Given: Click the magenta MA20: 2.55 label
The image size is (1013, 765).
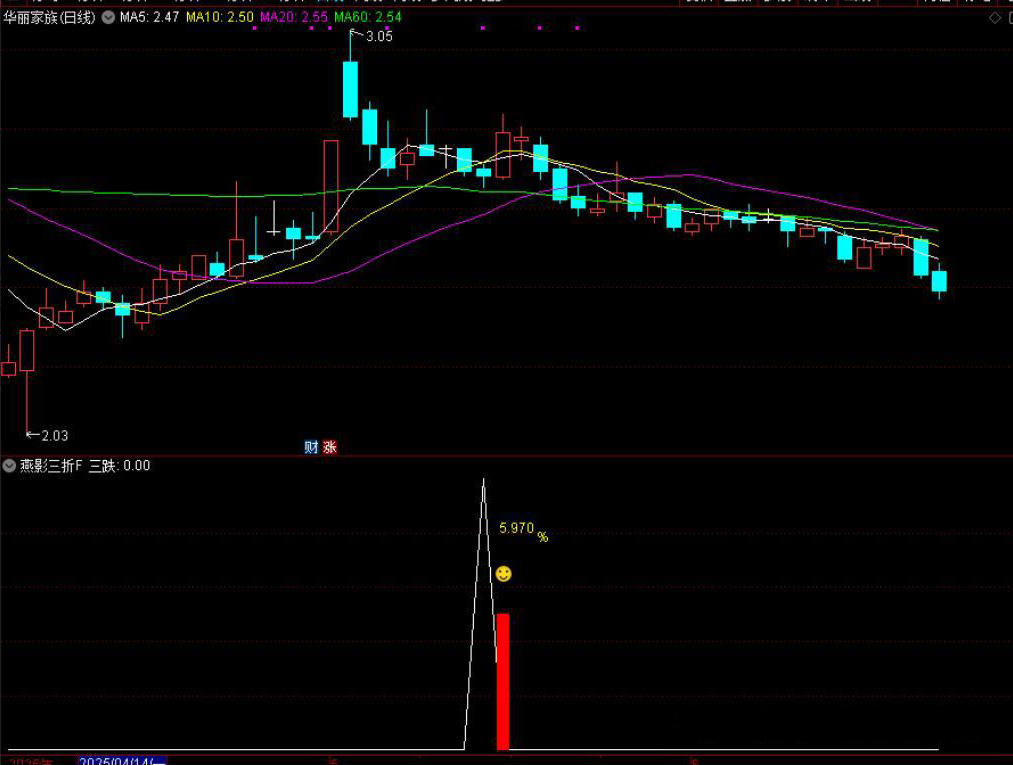Looking at the screenshot, I should point(294,18).
